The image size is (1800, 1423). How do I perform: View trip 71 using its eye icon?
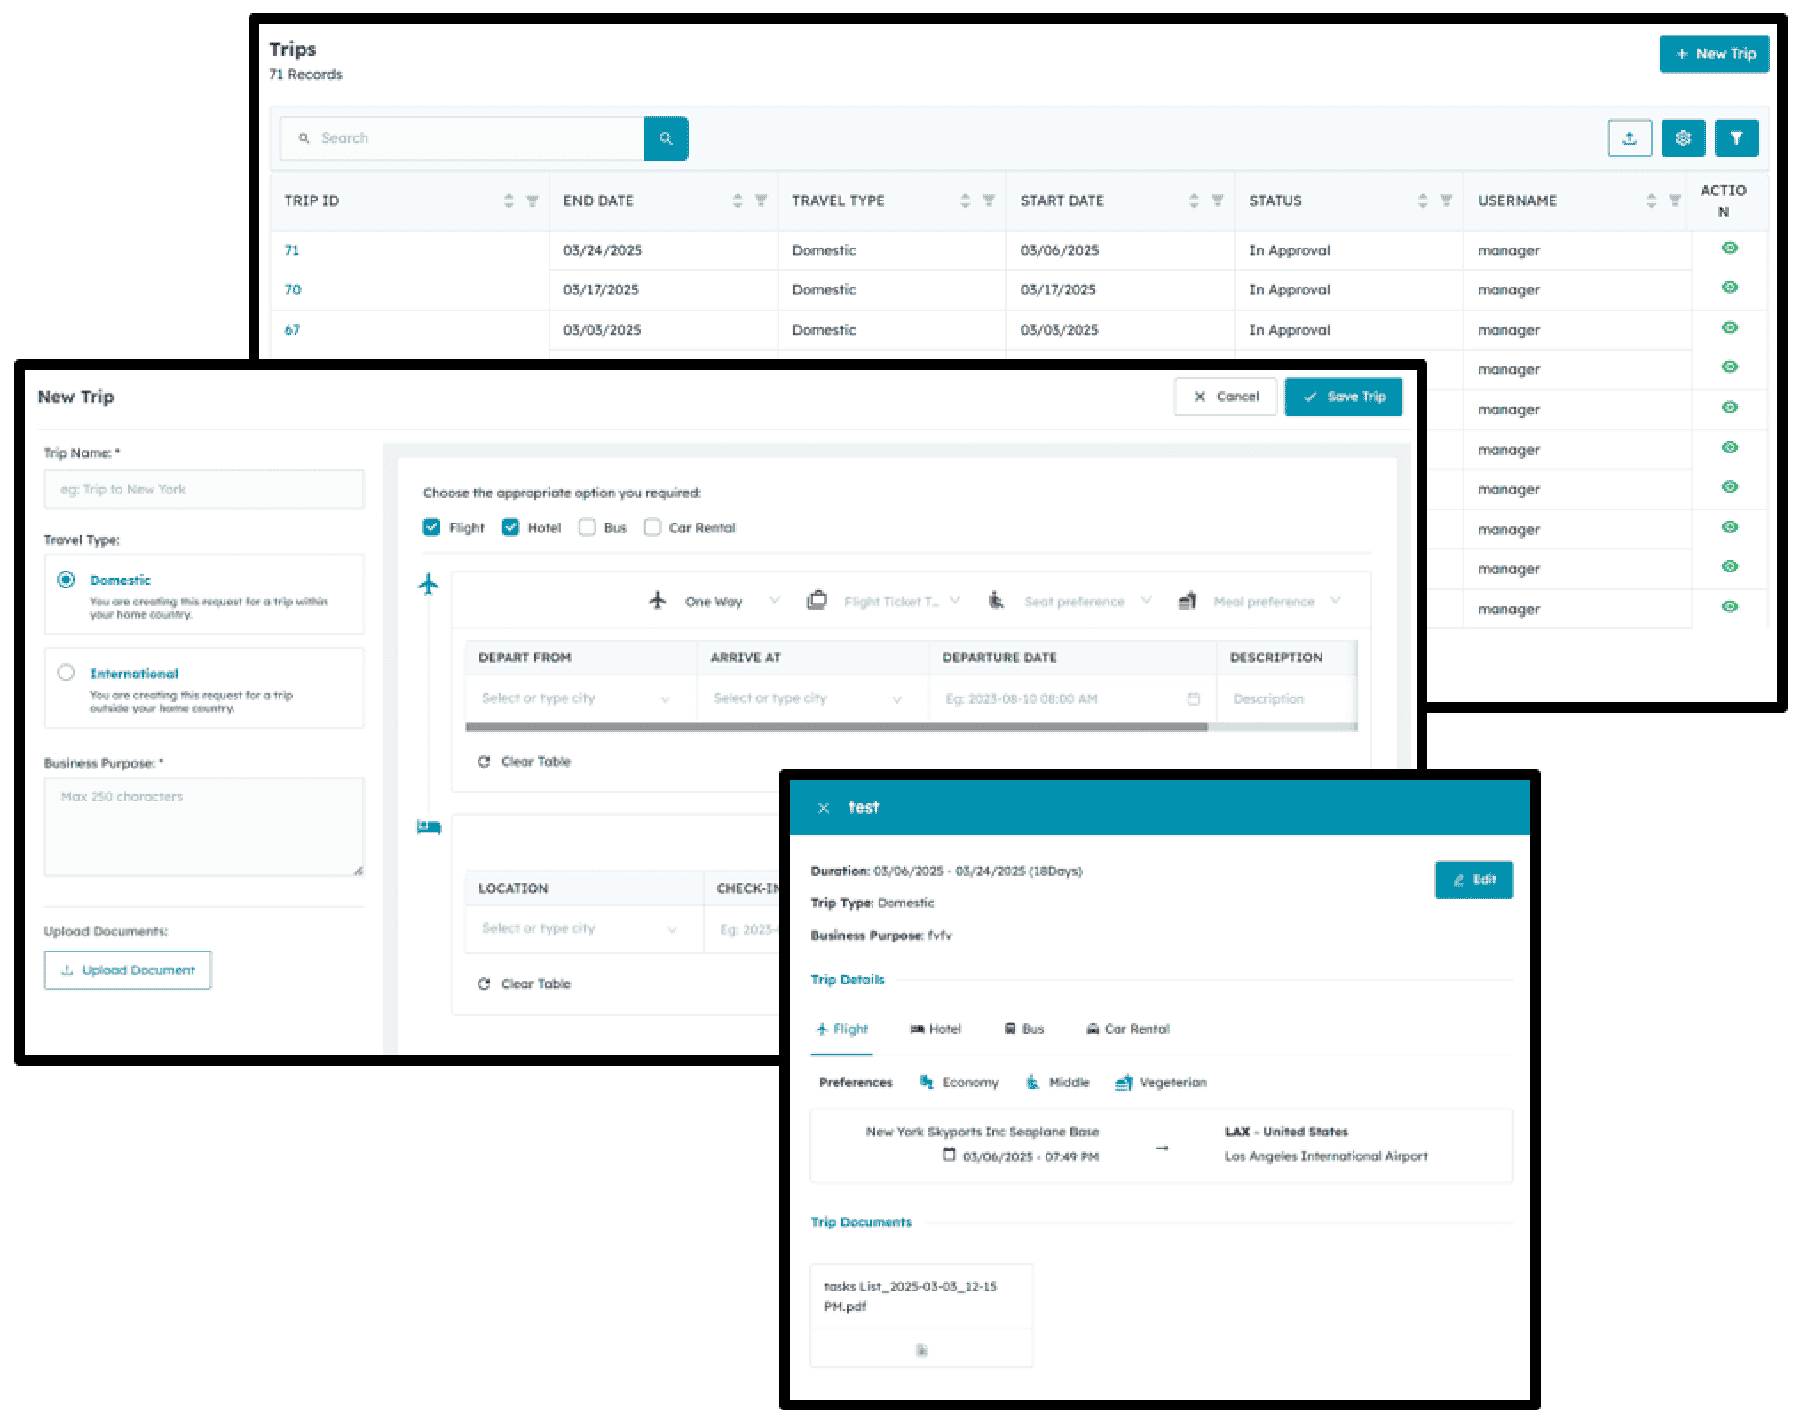coord(1730,248)
